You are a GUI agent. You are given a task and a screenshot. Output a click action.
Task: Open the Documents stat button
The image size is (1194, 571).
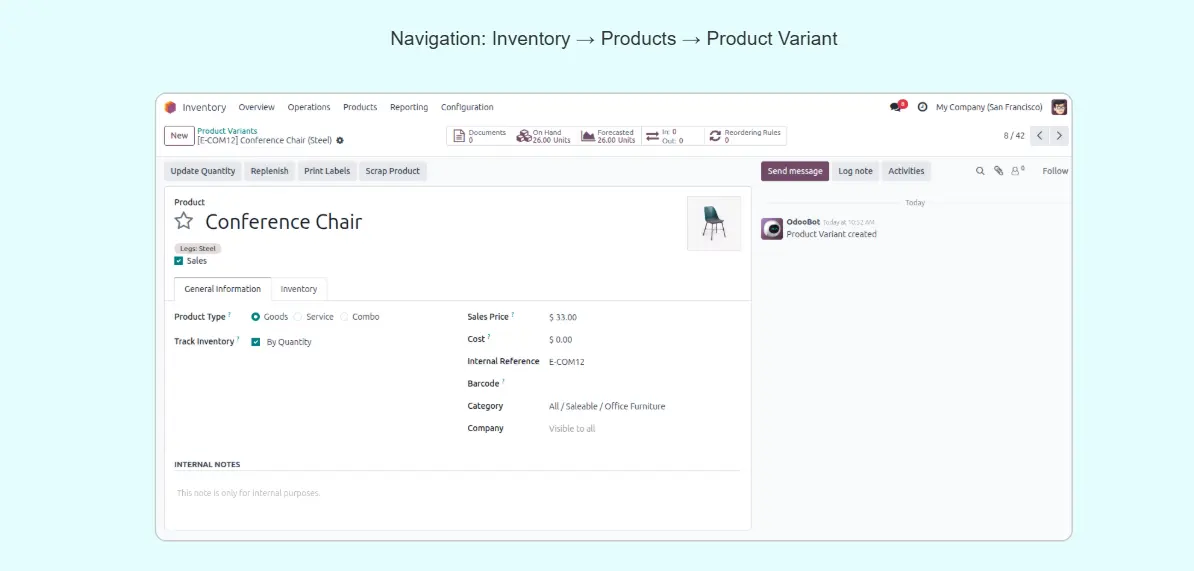tap(480, 136)
